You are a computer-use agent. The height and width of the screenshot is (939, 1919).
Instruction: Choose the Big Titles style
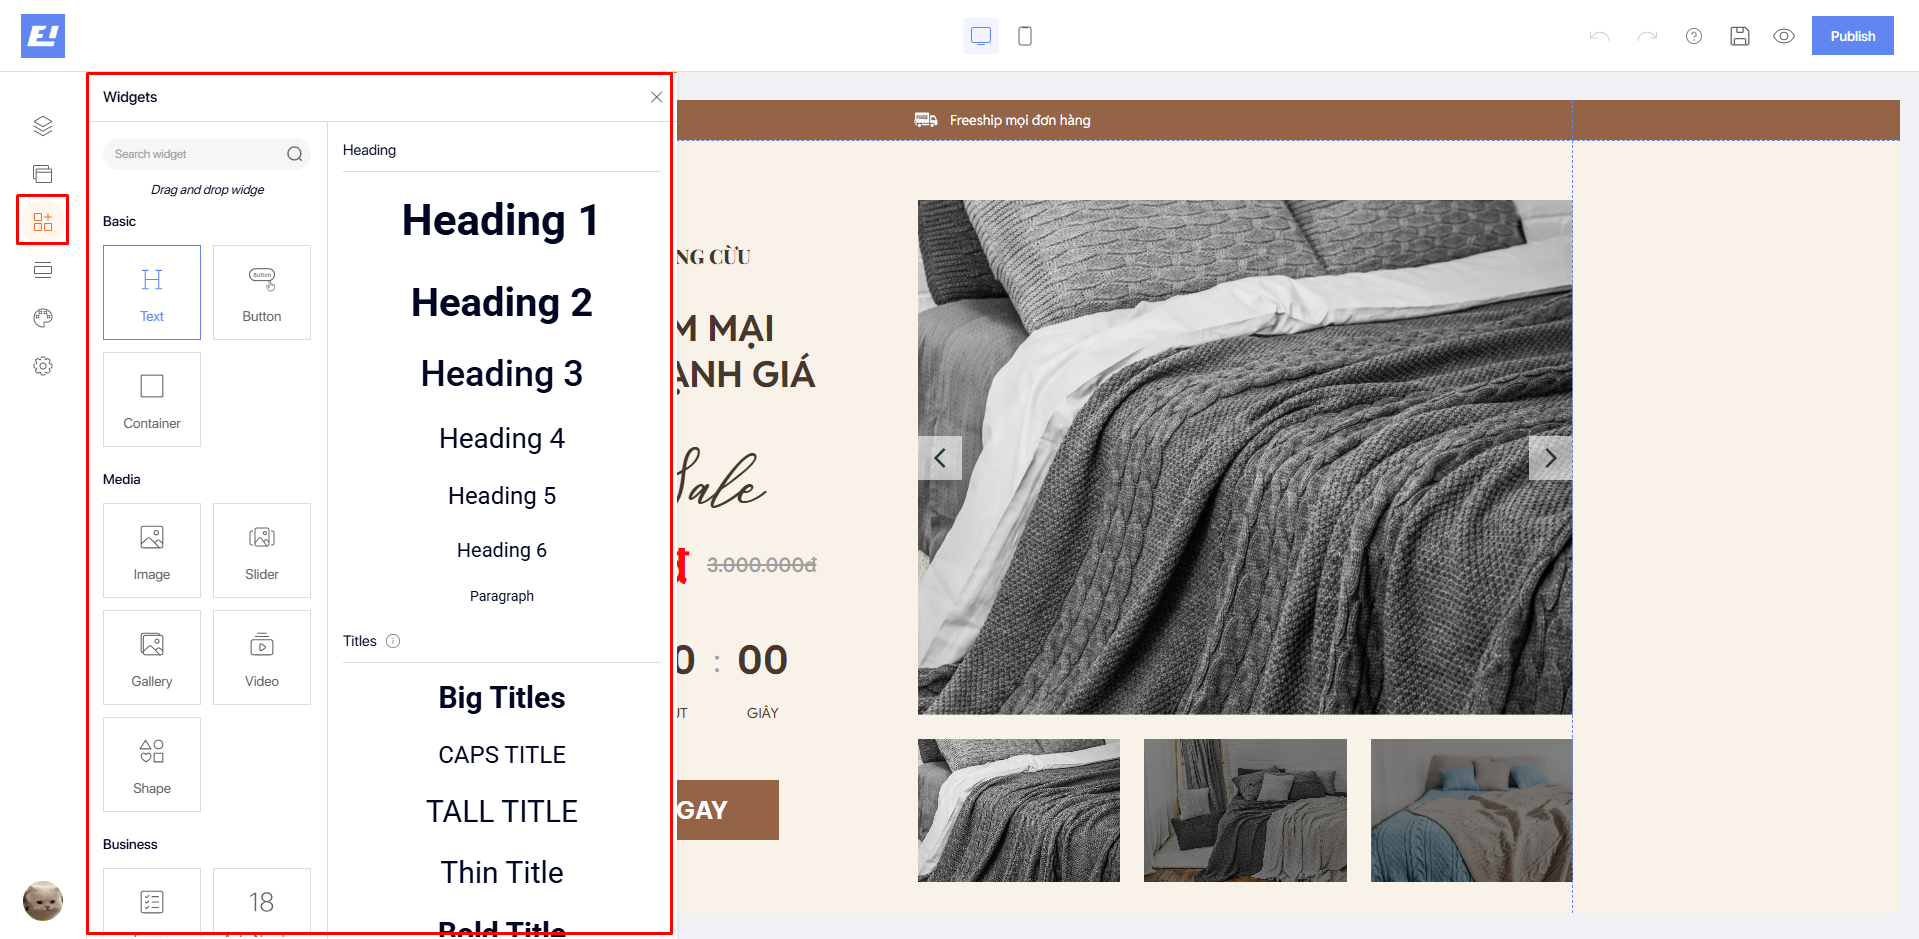[x=501, y=697]
